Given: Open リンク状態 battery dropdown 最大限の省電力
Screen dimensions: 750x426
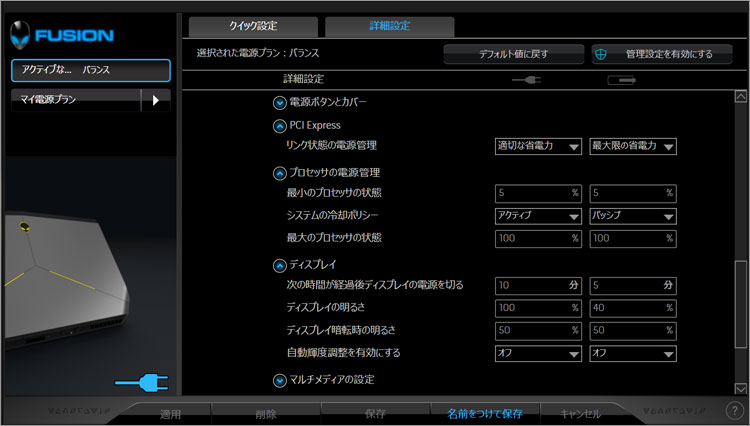Looking at the screenshot, I should [x=633, y=146].
